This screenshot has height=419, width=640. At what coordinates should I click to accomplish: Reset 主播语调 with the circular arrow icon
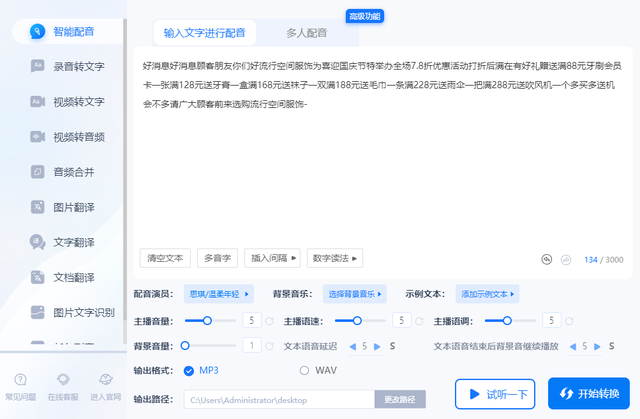[569, 321]
